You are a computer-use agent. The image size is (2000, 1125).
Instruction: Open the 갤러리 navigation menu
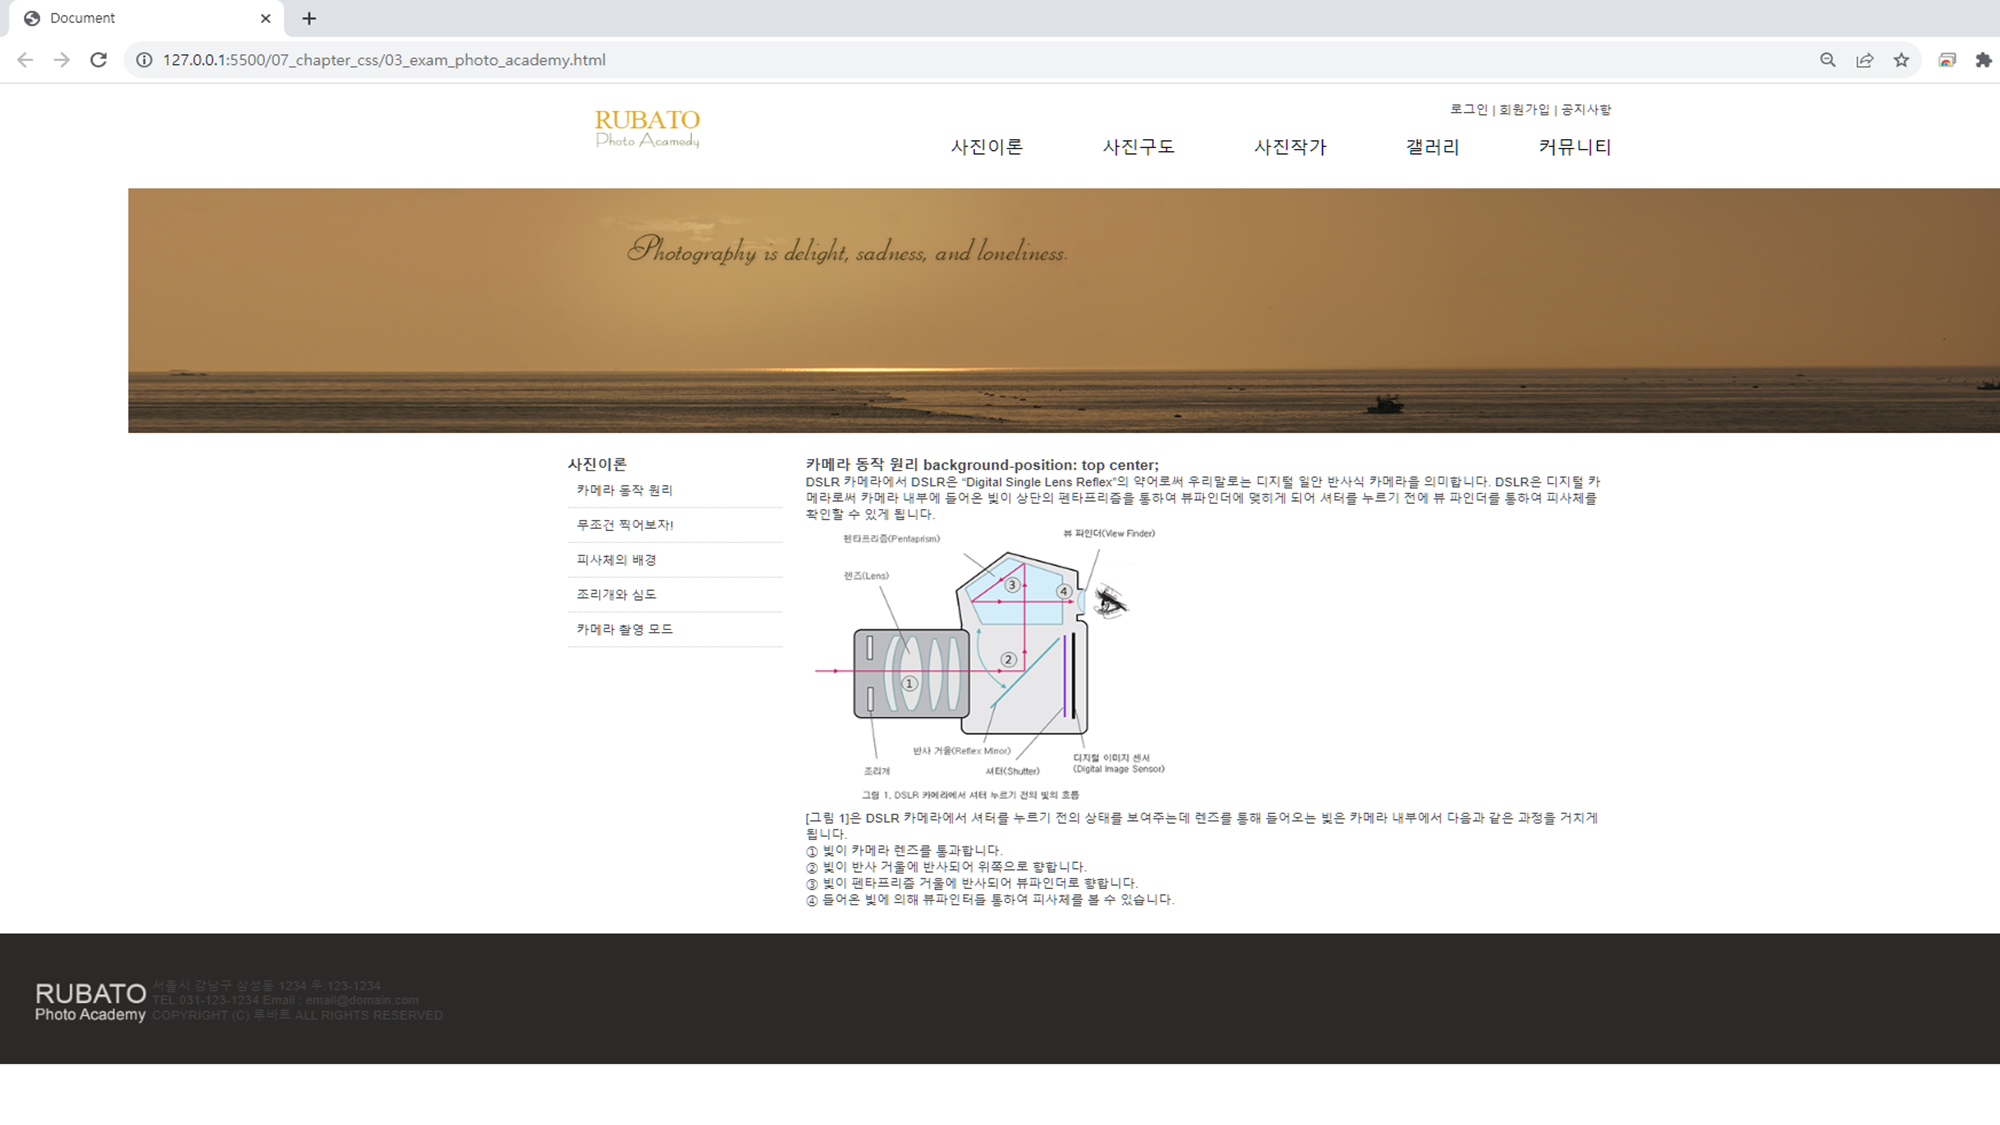coord(1432,147)
